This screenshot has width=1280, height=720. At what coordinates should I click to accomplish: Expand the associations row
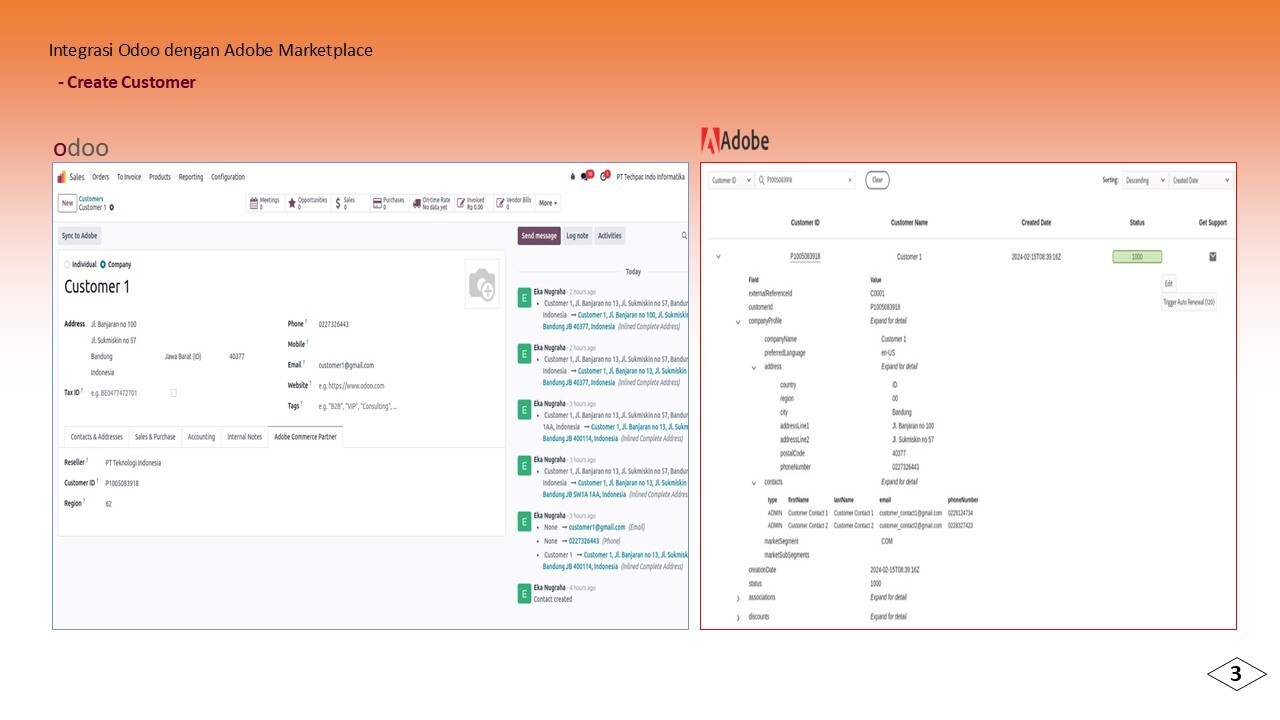[738, 598]
